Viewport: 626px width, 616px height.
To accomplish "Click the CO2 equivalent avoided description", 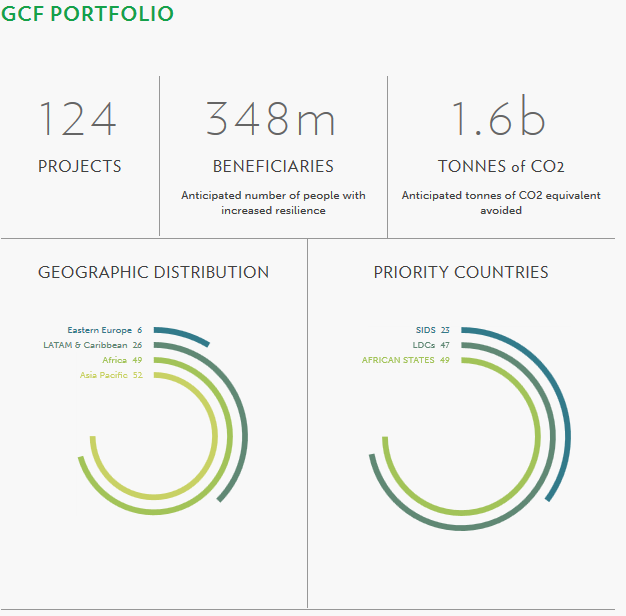I will (x=501, y=203).
